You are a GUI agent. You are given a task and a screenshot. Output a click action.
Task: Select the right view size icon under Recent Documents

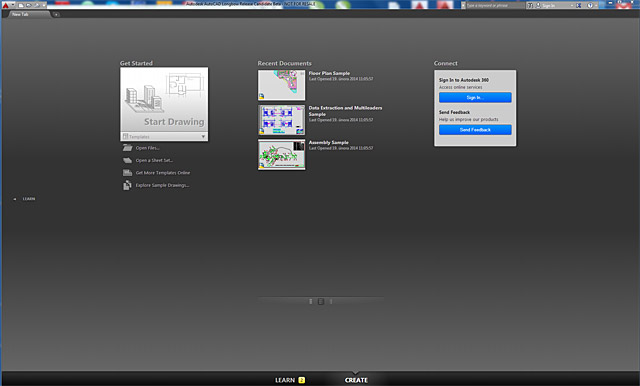point(331,302)
